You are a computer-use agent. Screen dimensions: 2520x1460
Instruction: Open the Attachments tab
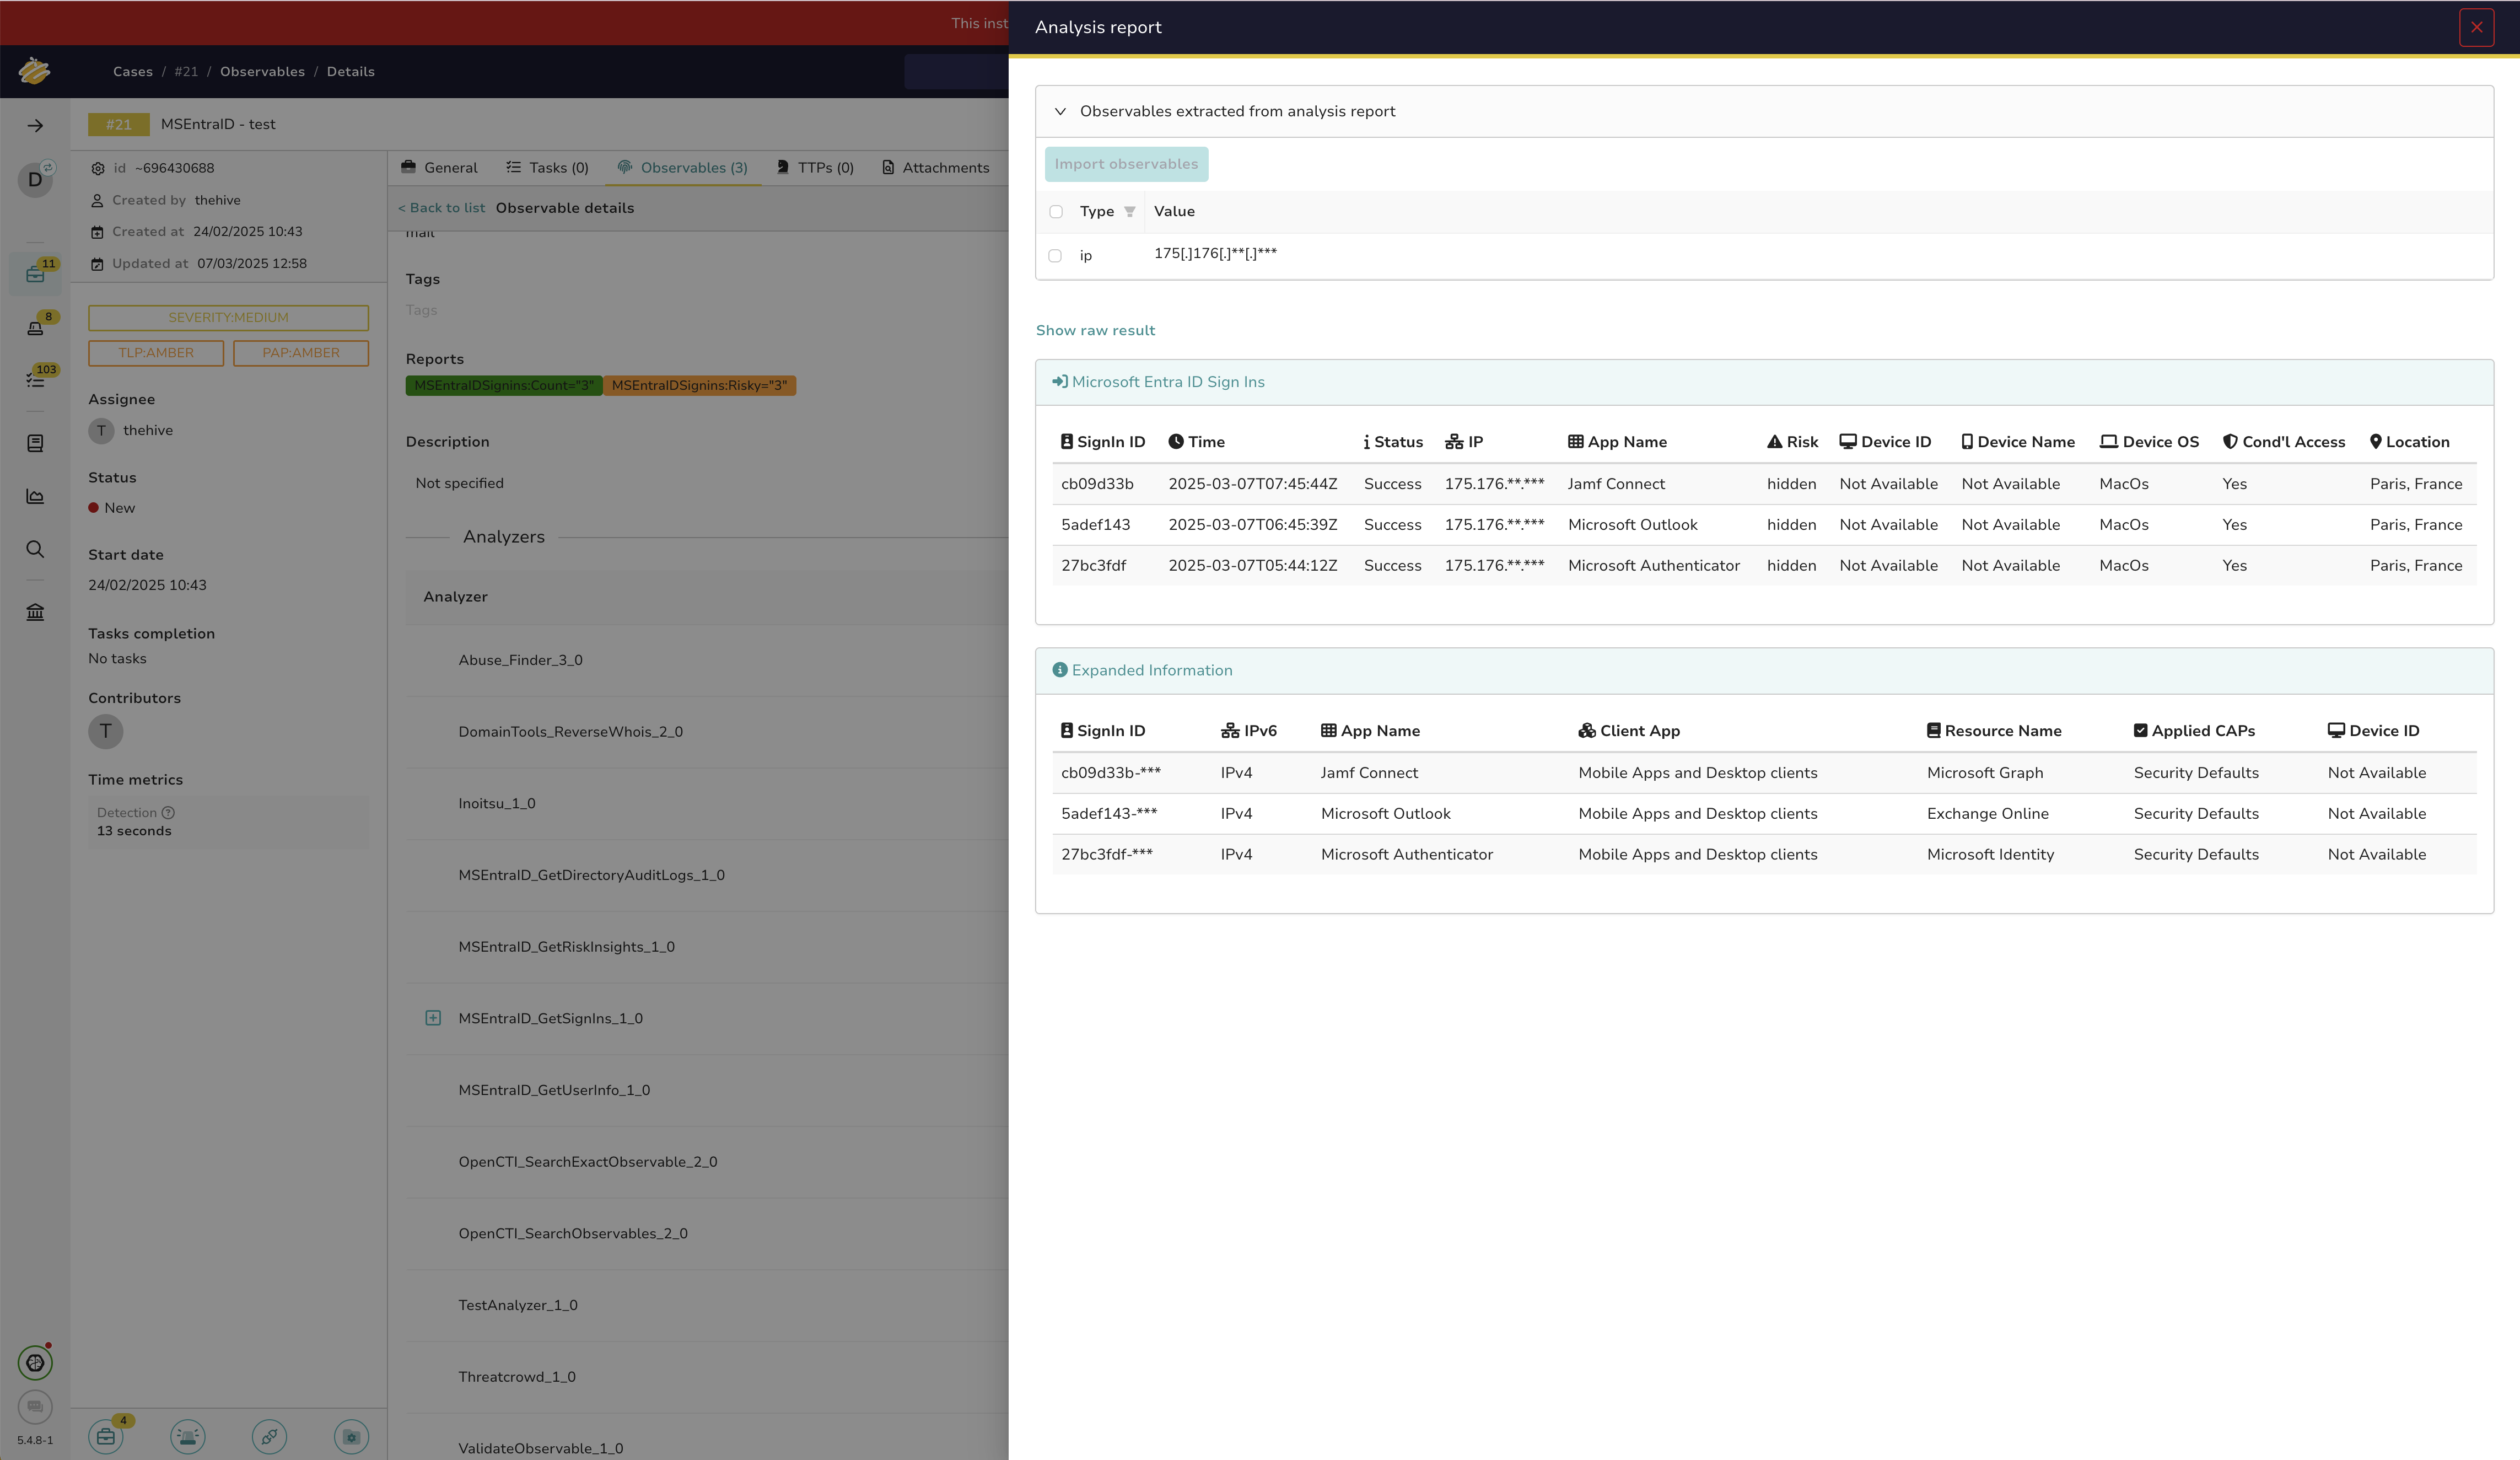(936, 168)
